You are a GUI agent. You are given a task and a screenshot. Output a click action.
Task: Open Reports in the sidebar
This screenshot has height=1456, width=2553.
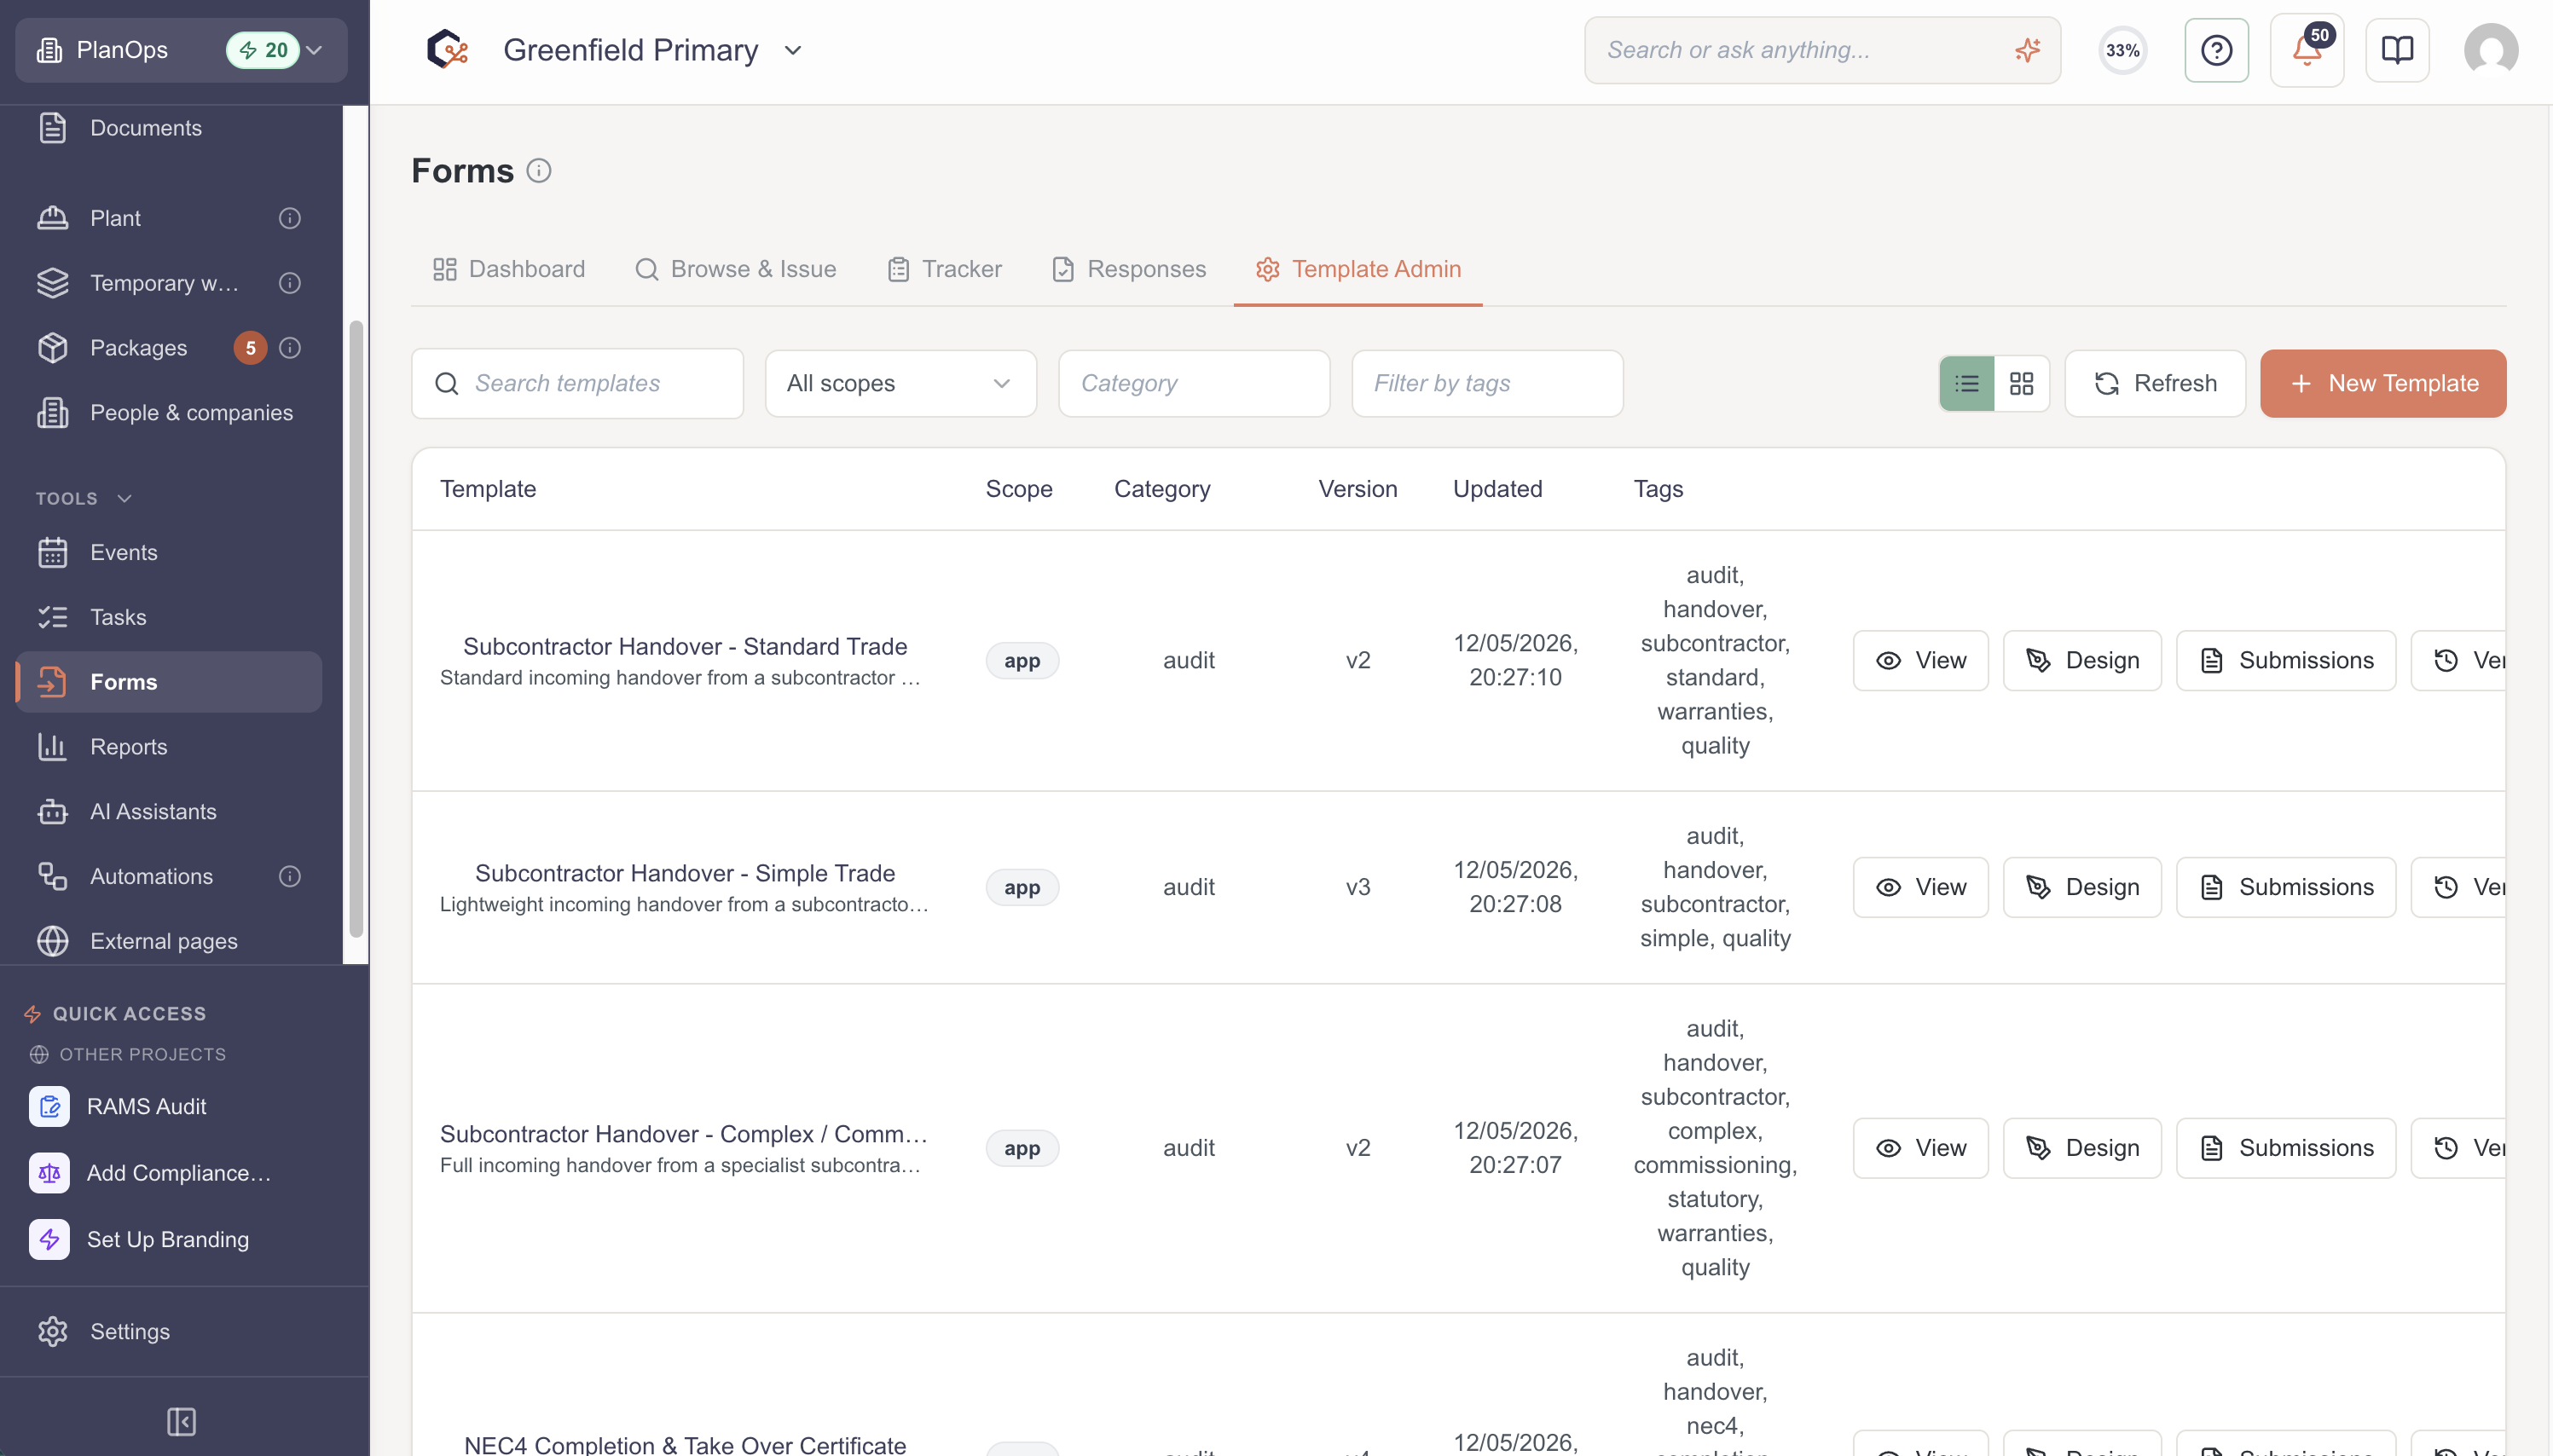click(170, 747)
